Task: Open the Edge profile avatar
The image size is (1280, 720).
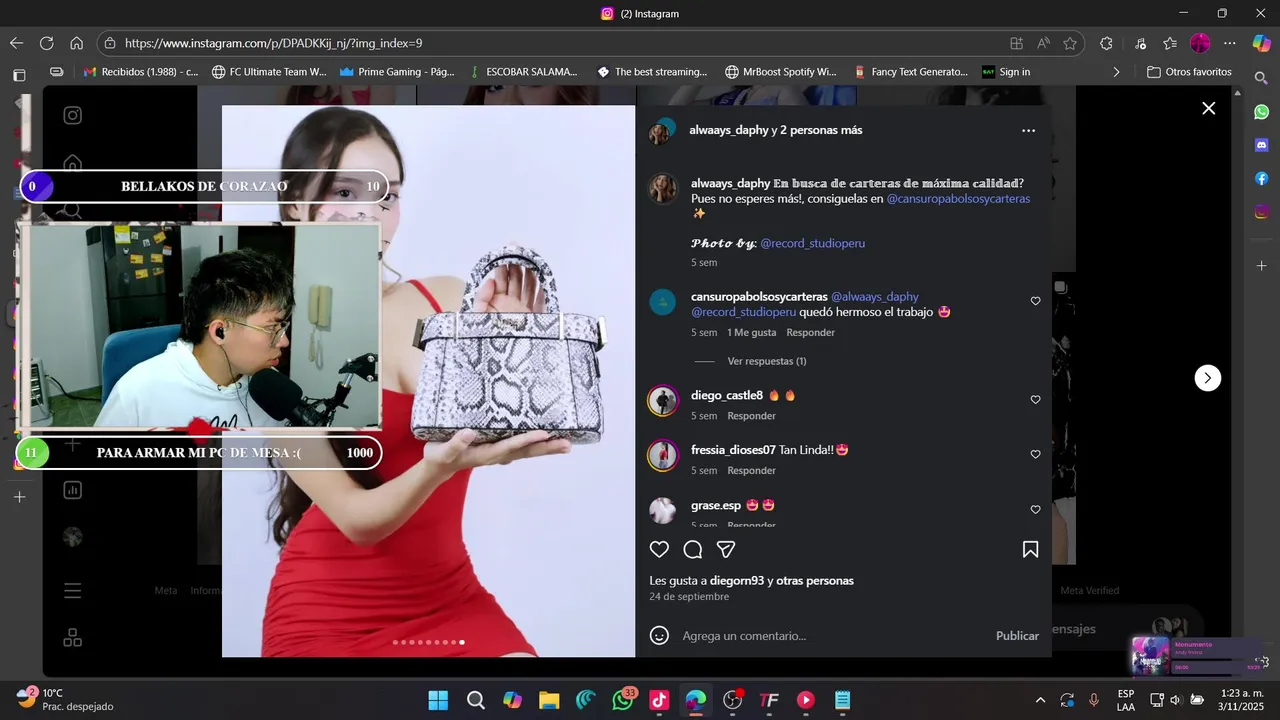Action: pyautogui.click(x=1200, y=43)
